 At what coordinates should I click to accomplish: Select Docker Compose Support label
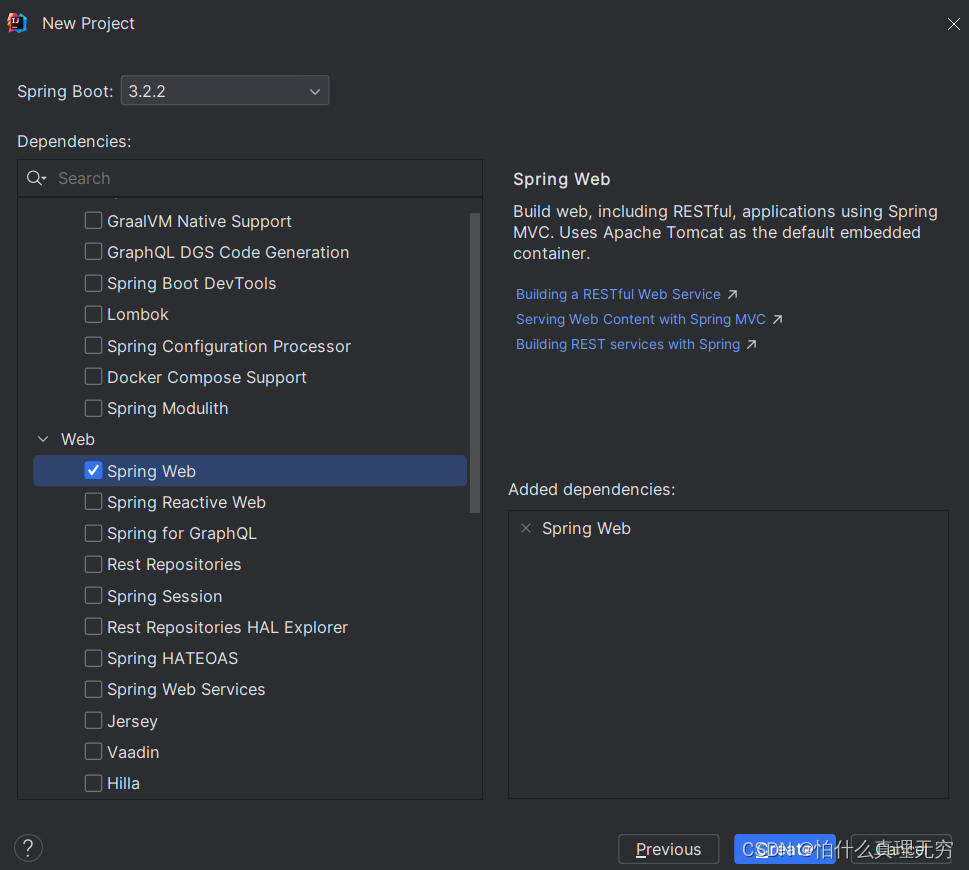(207, 378)
